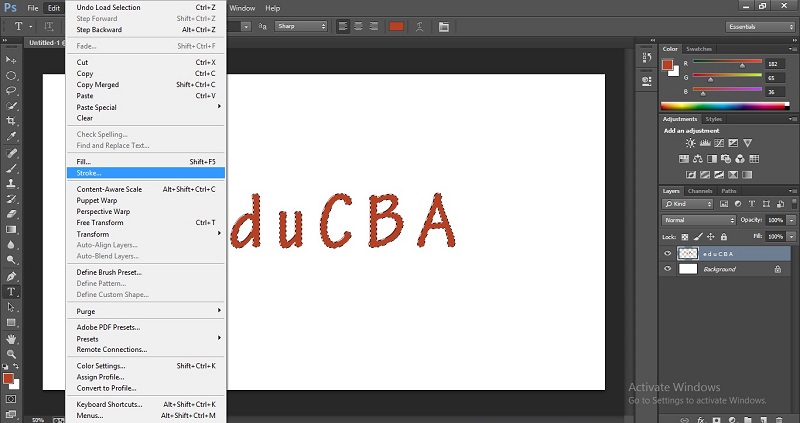Select the Dodge tool

tap(11, 260)
